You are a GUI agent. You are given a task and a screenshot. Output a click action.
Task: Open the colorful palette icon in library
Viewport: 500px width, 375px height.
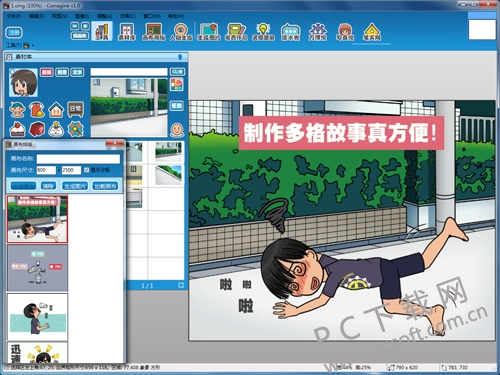(x=177, y=85)
